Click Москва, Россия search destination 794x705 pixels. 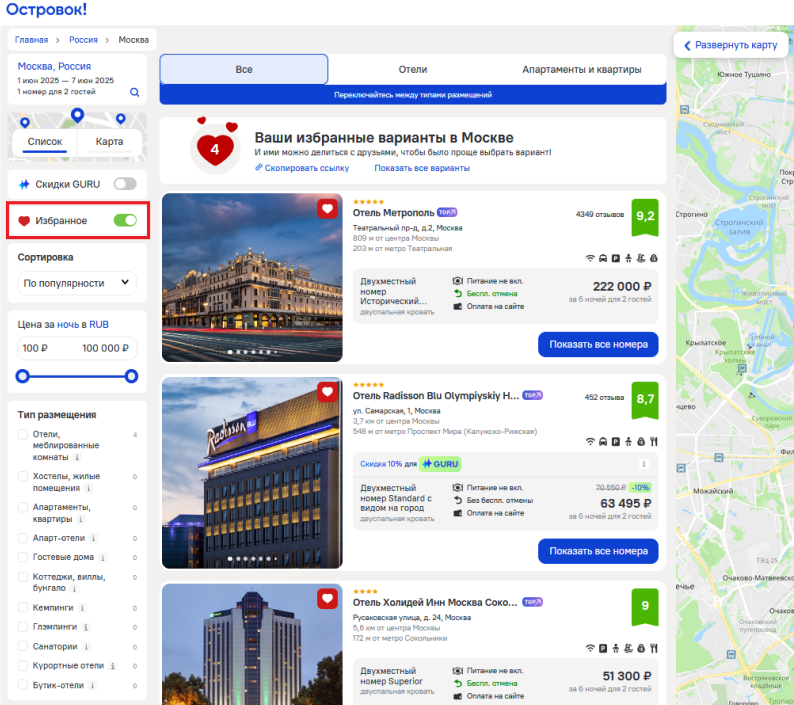pos(54,66)
